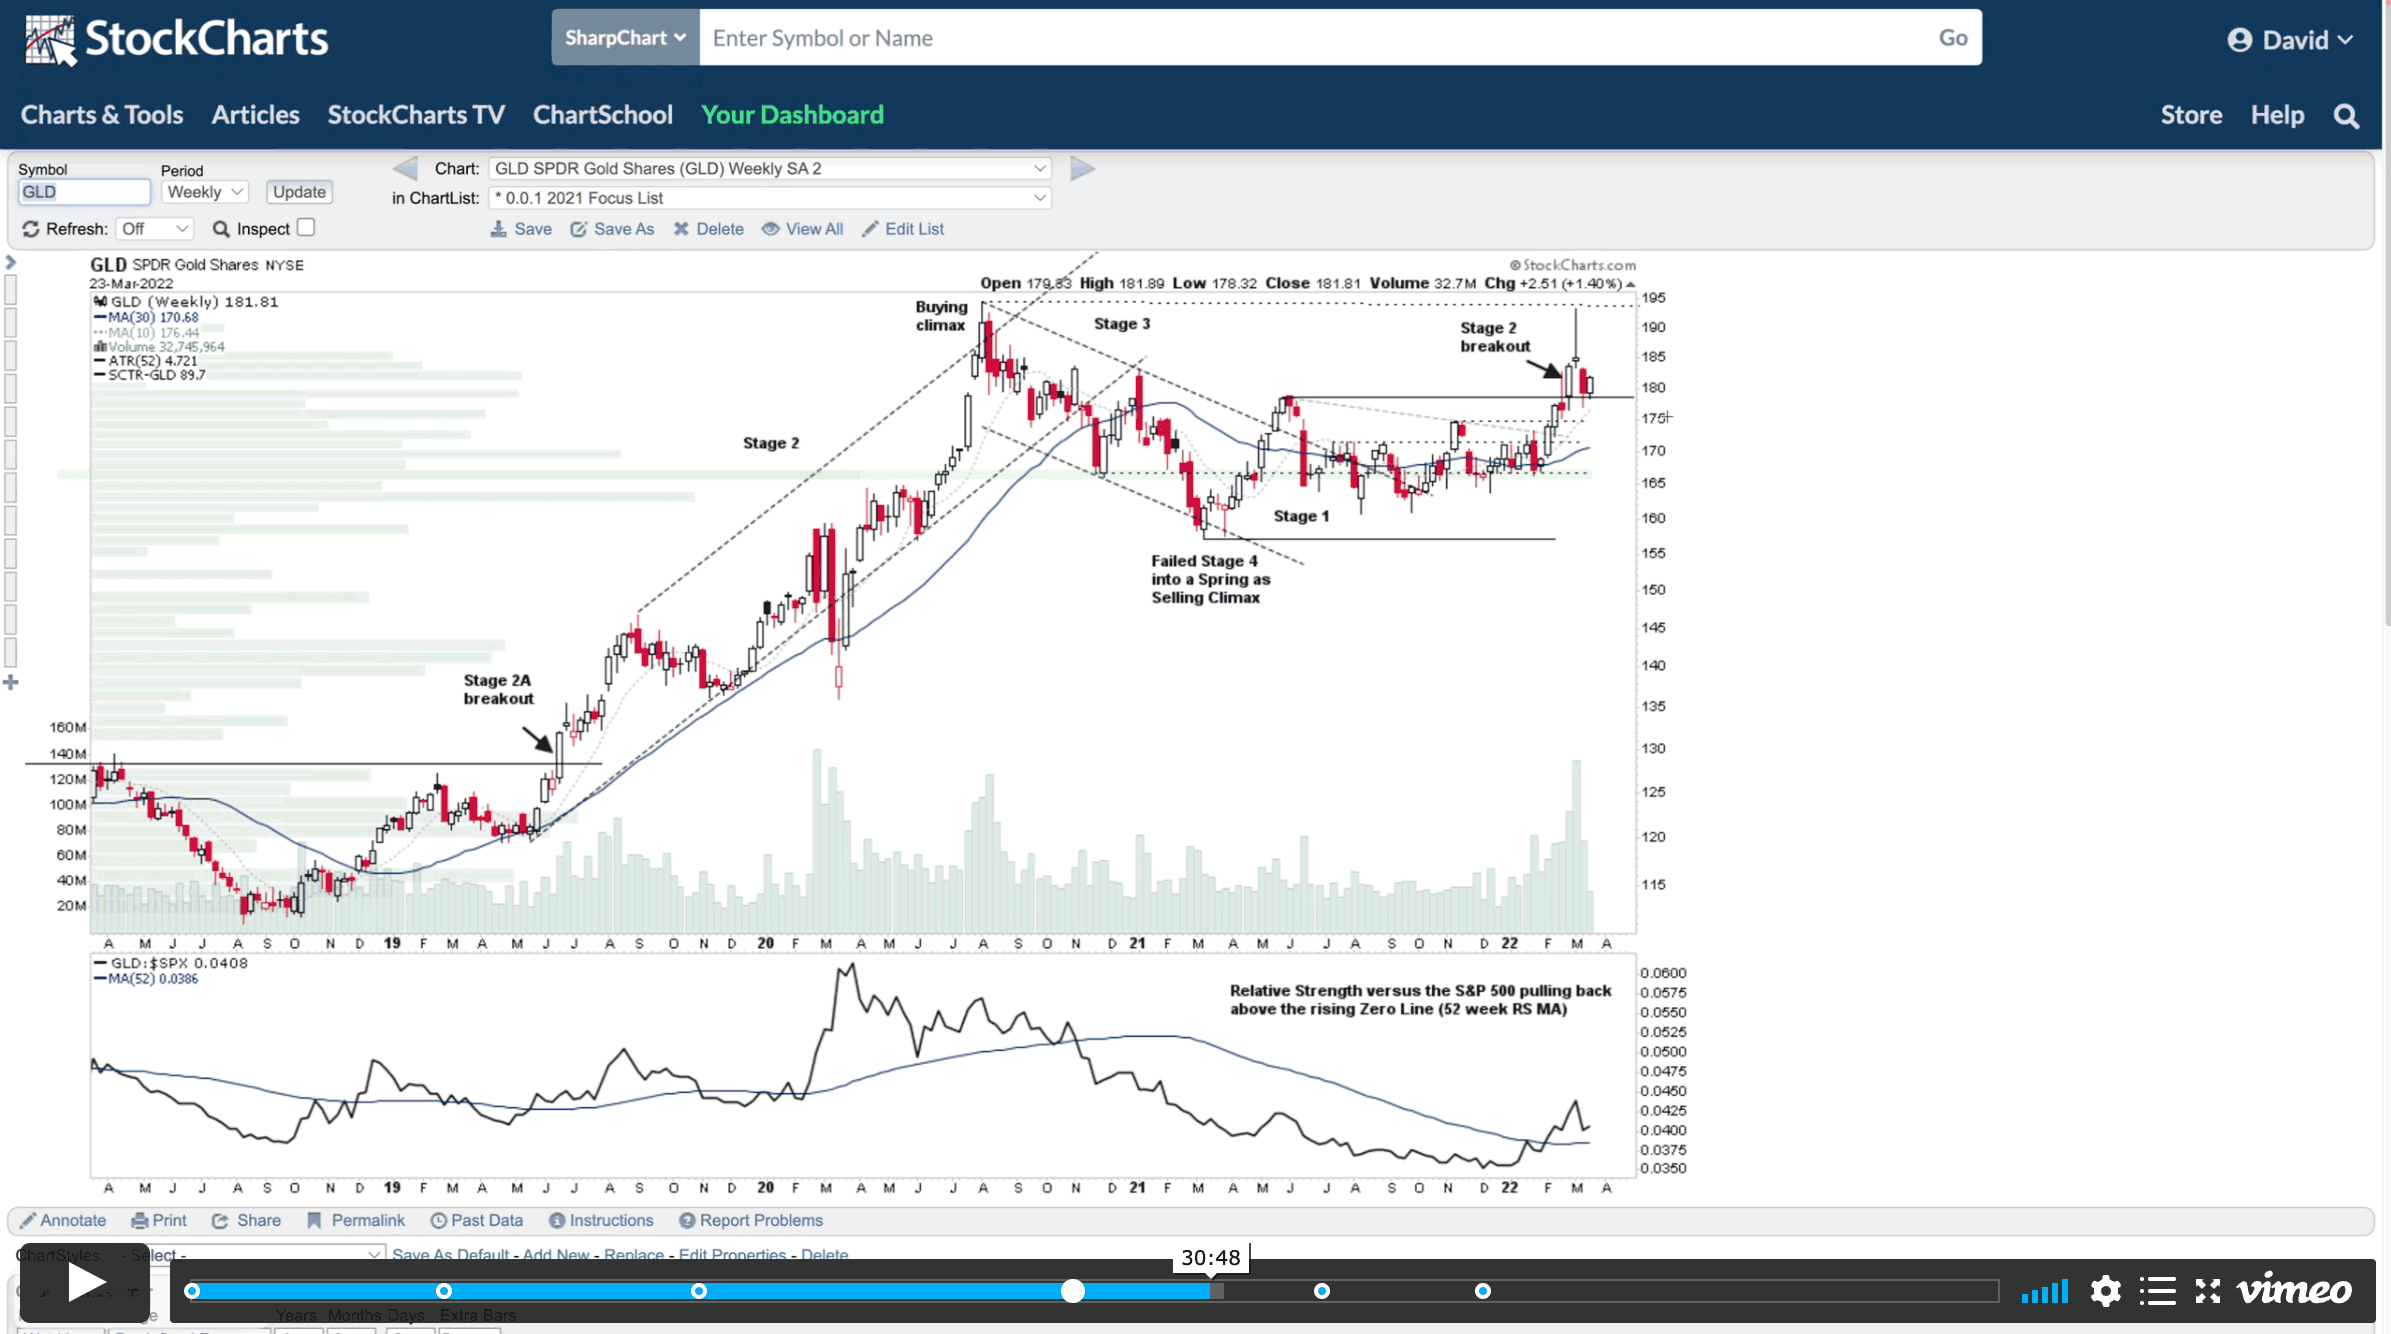This screenshot has width=2391, height=1334.
Task: Open Your Dashboard in the navigation
Action: (792, 115)
